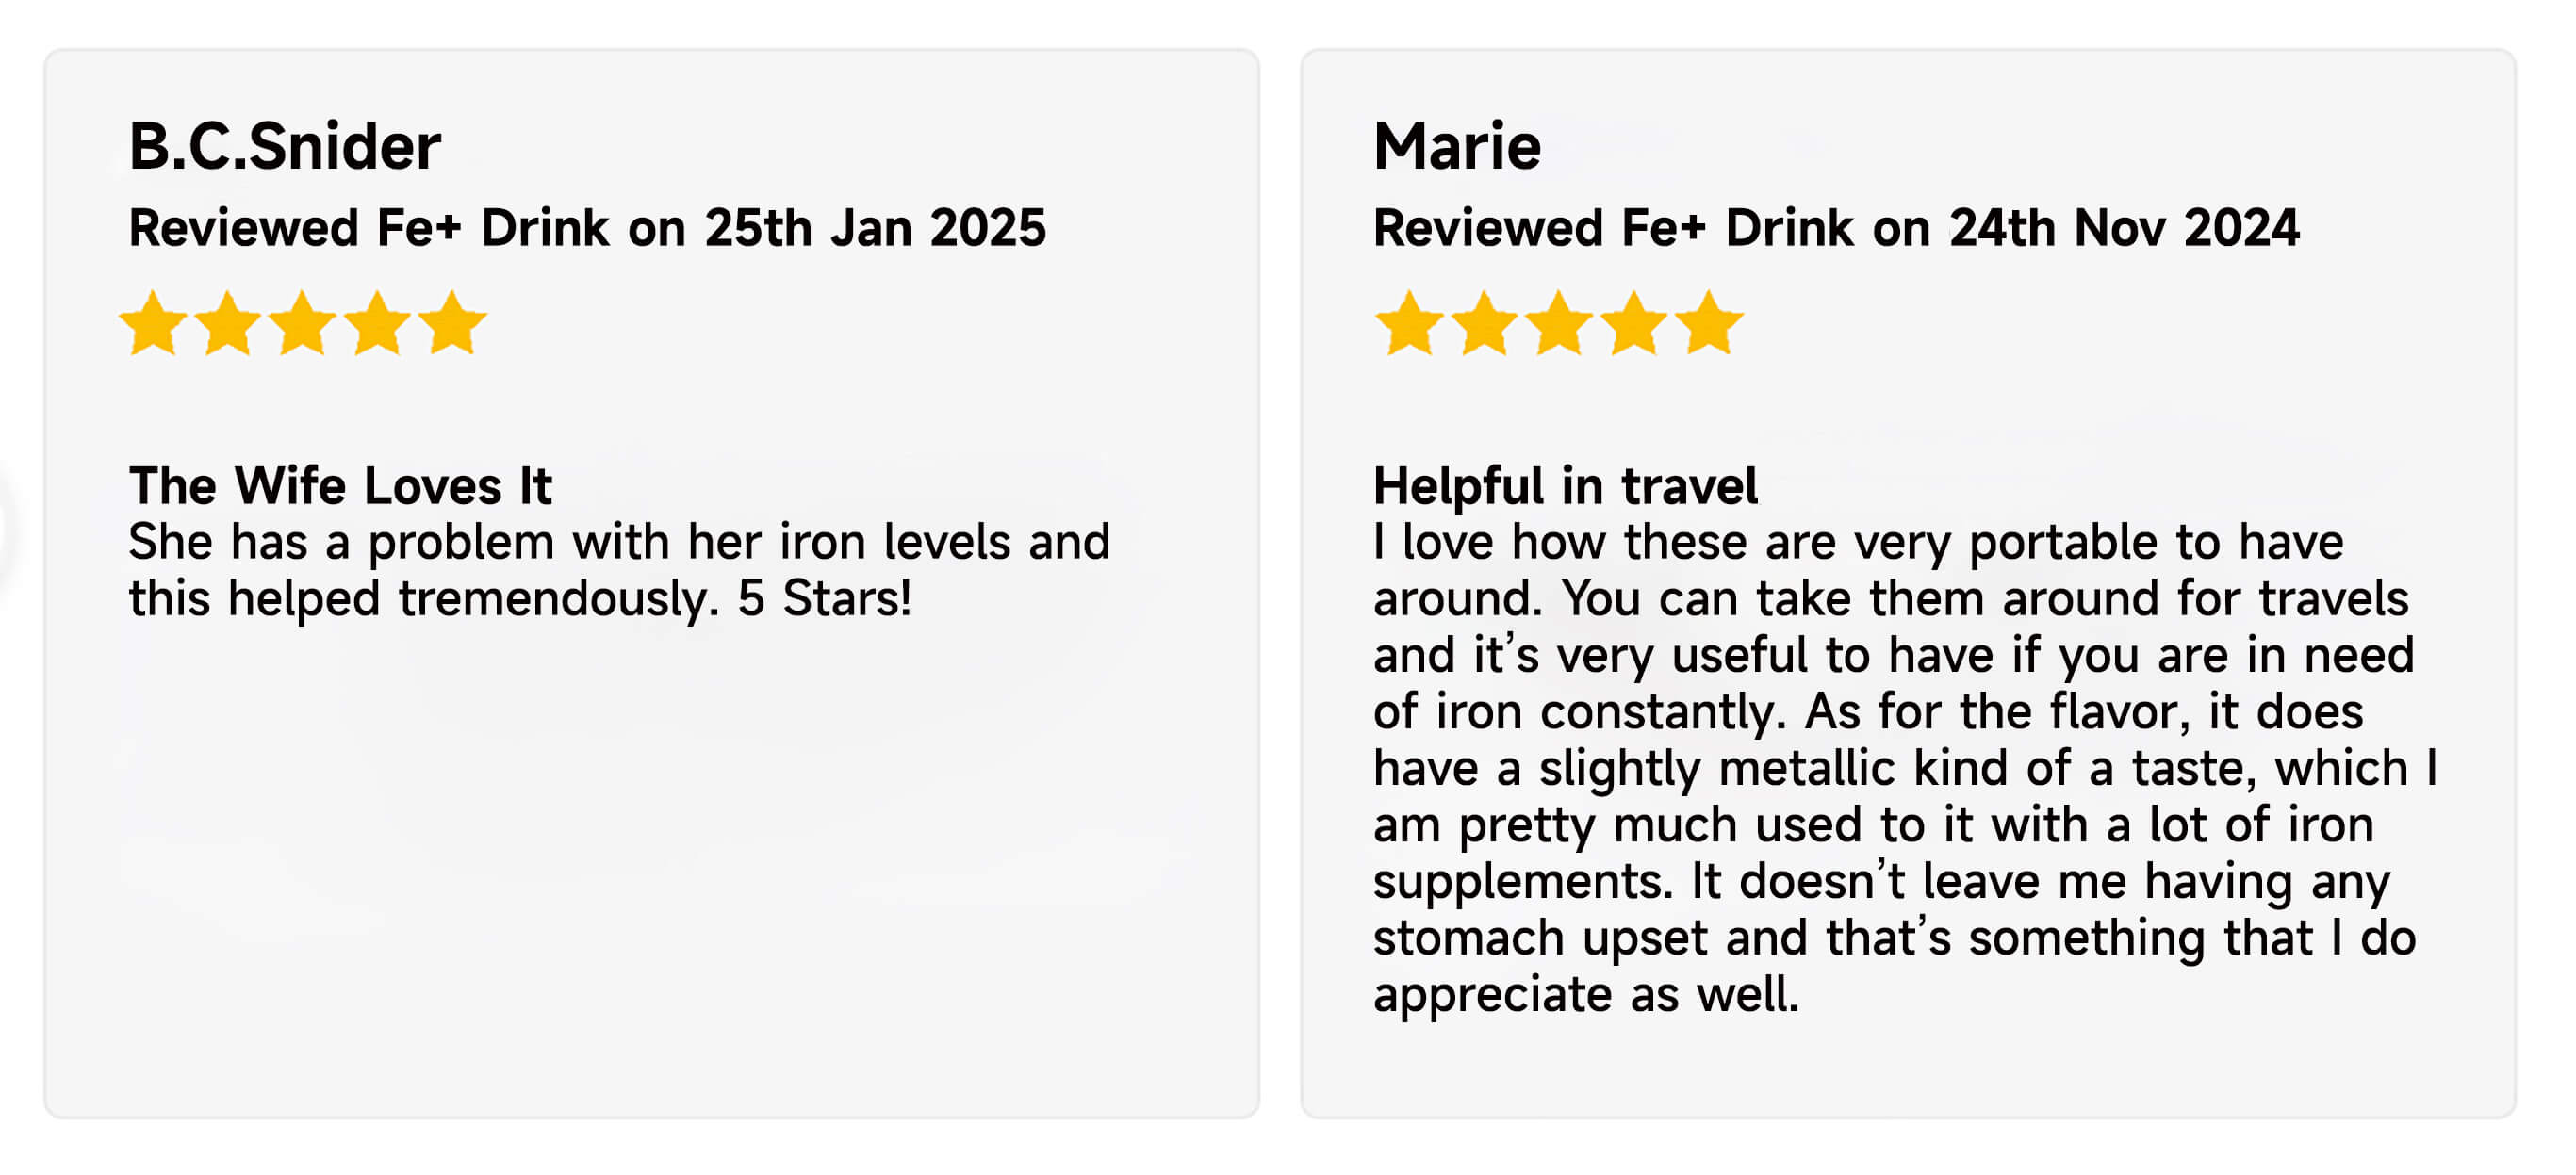This screenshot has width=2576, height=1175.
Task: Click "Helpful in travel" review title
Action: [1565, 486]
